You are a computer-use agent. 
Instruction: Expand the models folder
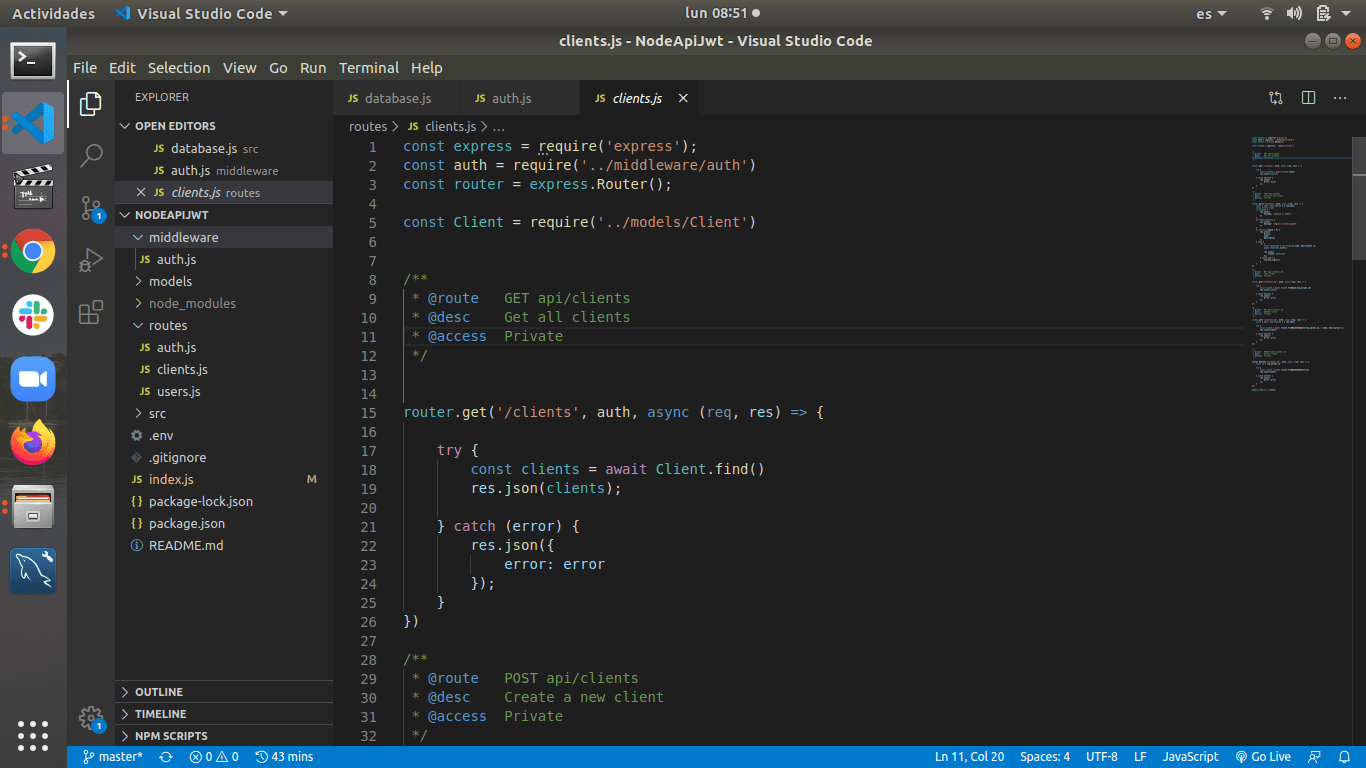170,281
